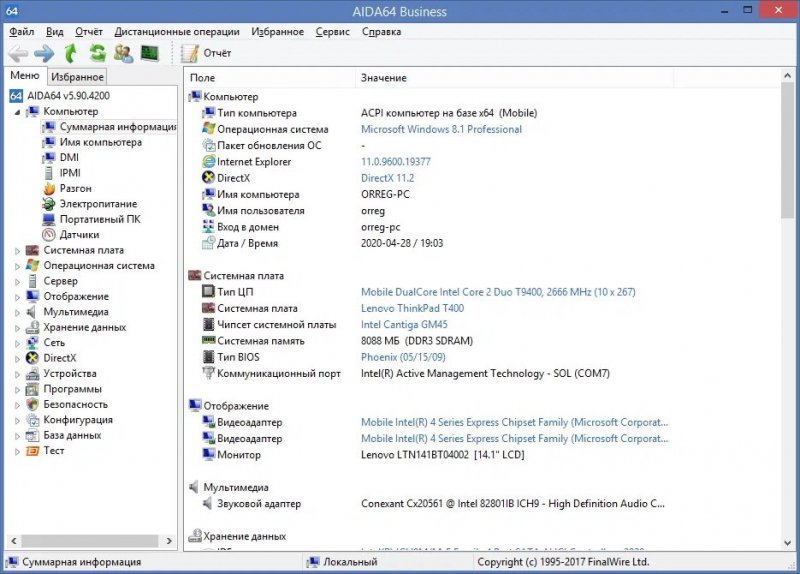Open Электропитание power management item

pos(98,204)
